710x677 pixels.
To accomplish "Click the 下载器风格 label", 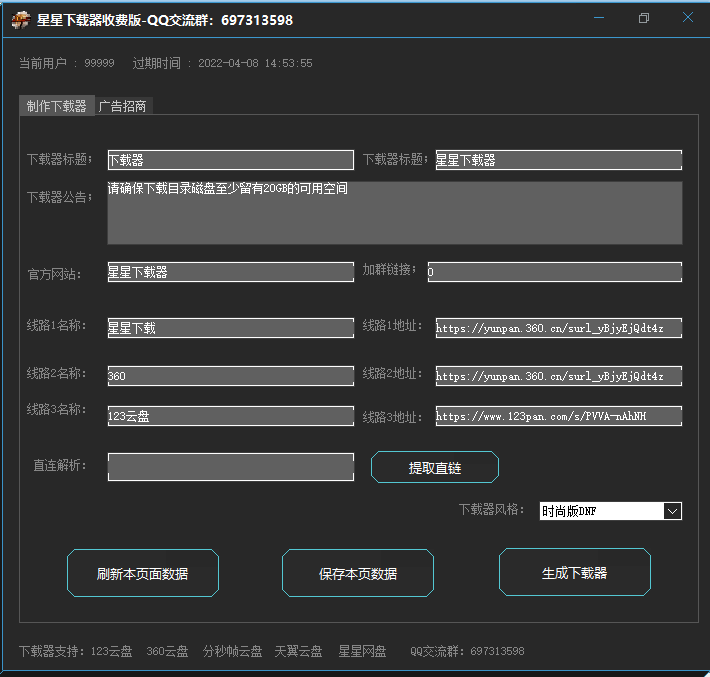I will click(x=492, y=509).
